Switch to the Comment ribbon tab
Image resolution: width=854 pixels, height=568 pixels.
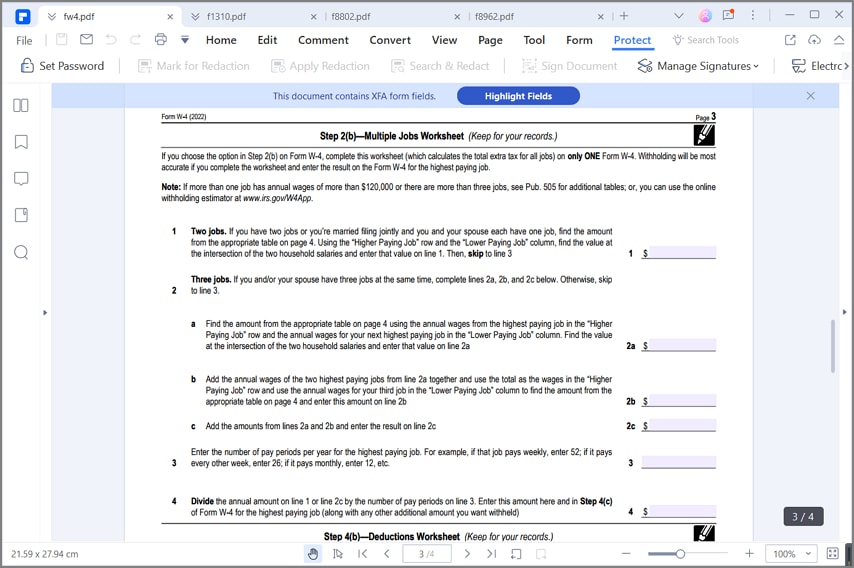point(323,40)
